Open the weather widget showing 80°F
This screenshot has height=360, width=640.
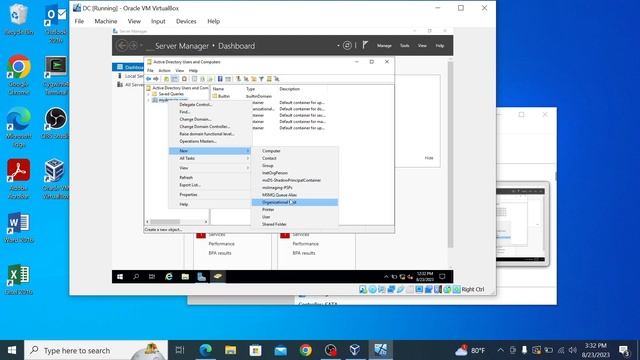[470, 350]
